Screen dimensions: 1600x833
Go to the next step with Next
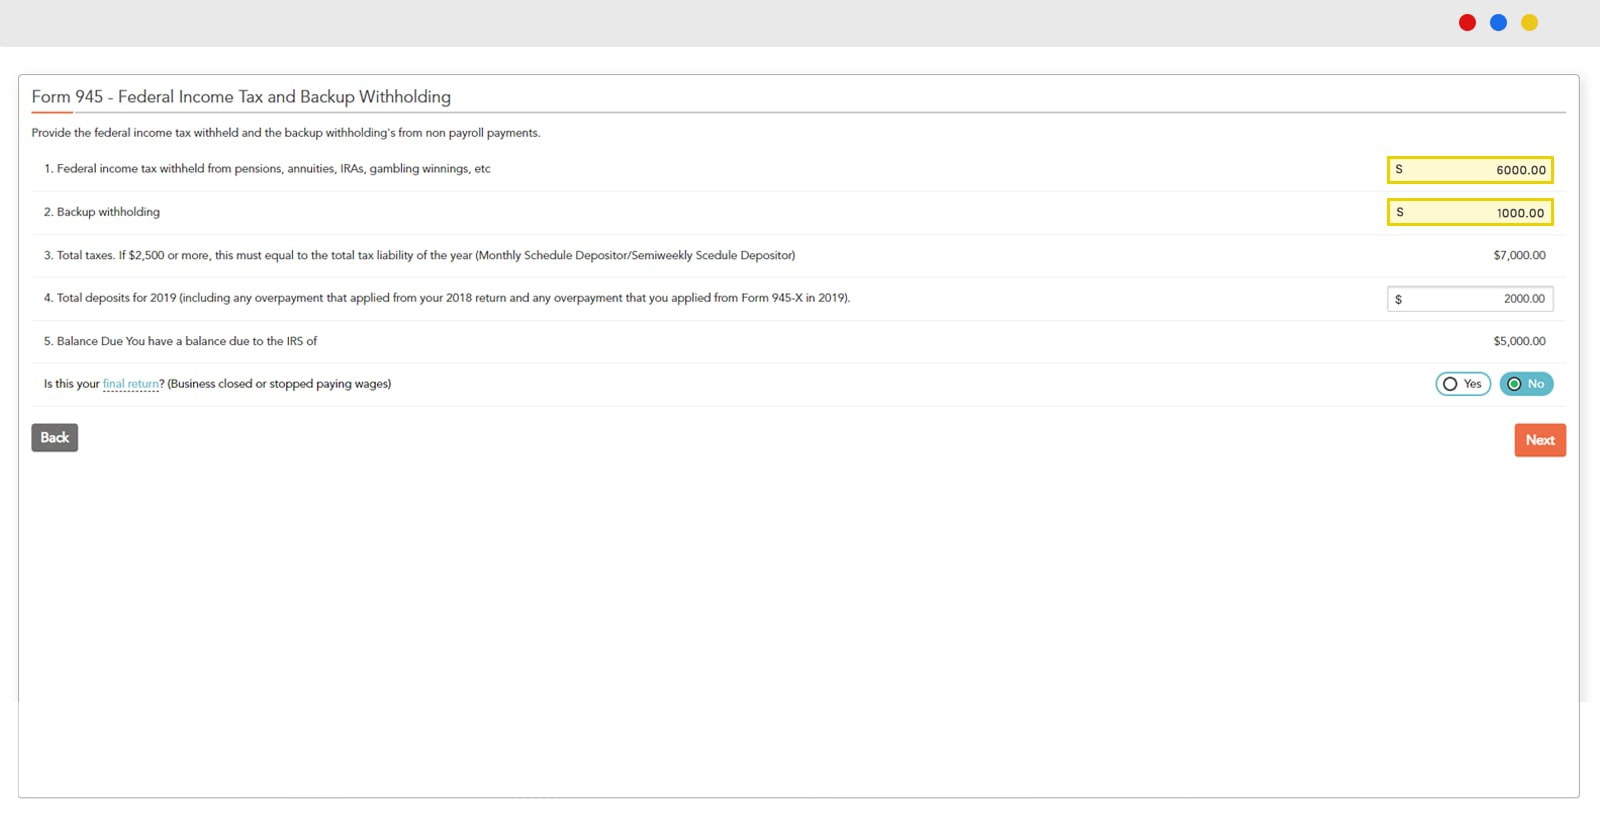tap(1540, 440)
